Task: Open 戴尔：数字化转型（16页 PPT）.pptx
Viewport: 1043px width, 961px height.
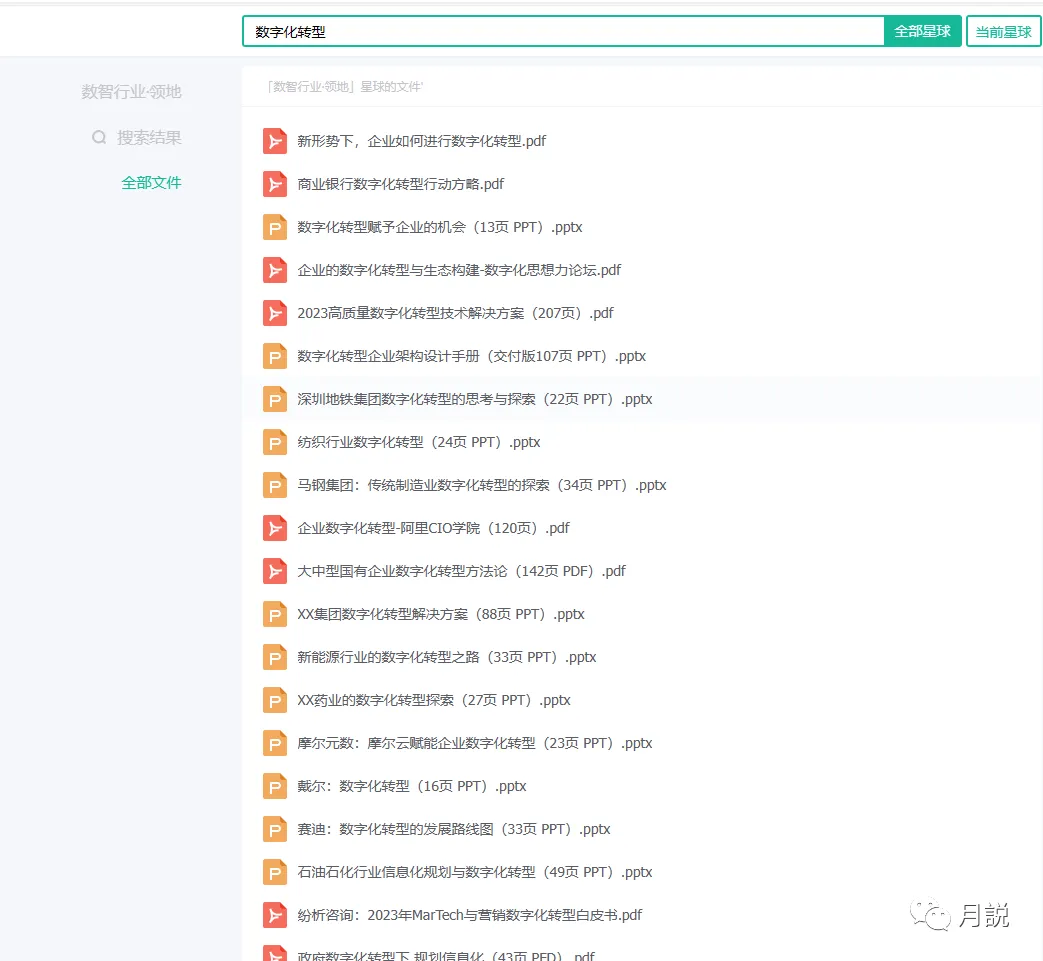Action: (x=412, y=786)
